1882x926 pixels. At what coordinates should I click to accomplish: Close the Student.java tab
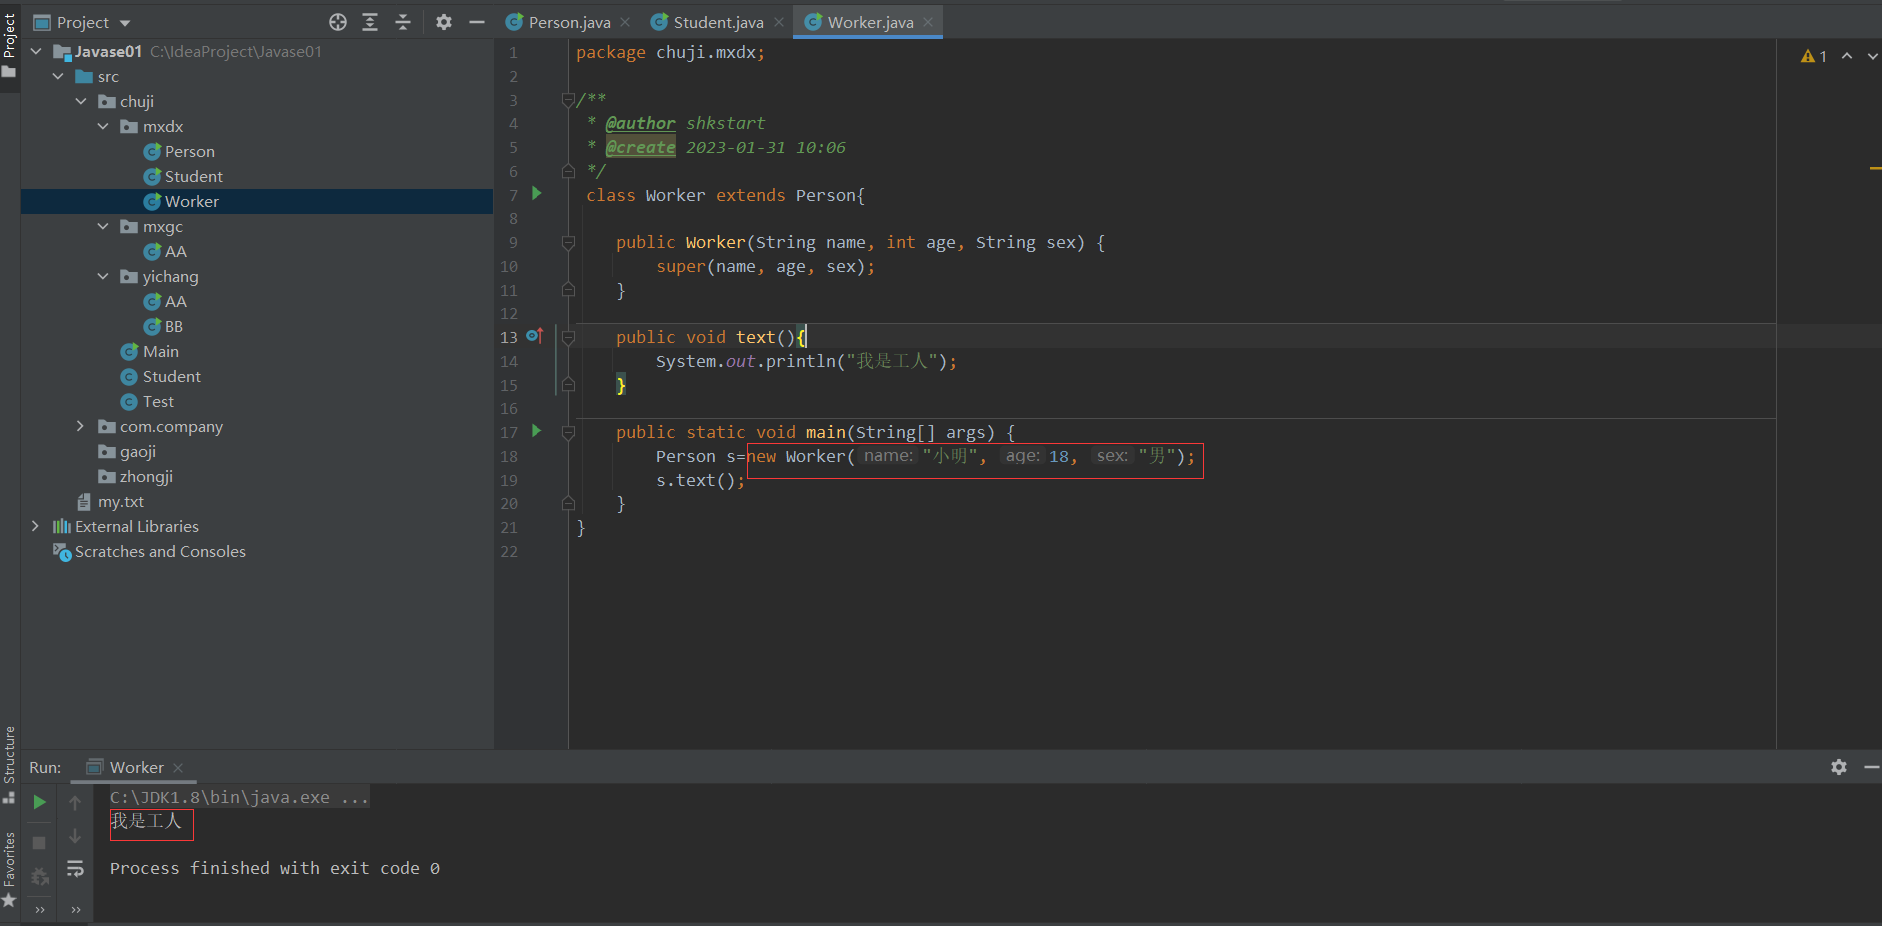point(779,22)
